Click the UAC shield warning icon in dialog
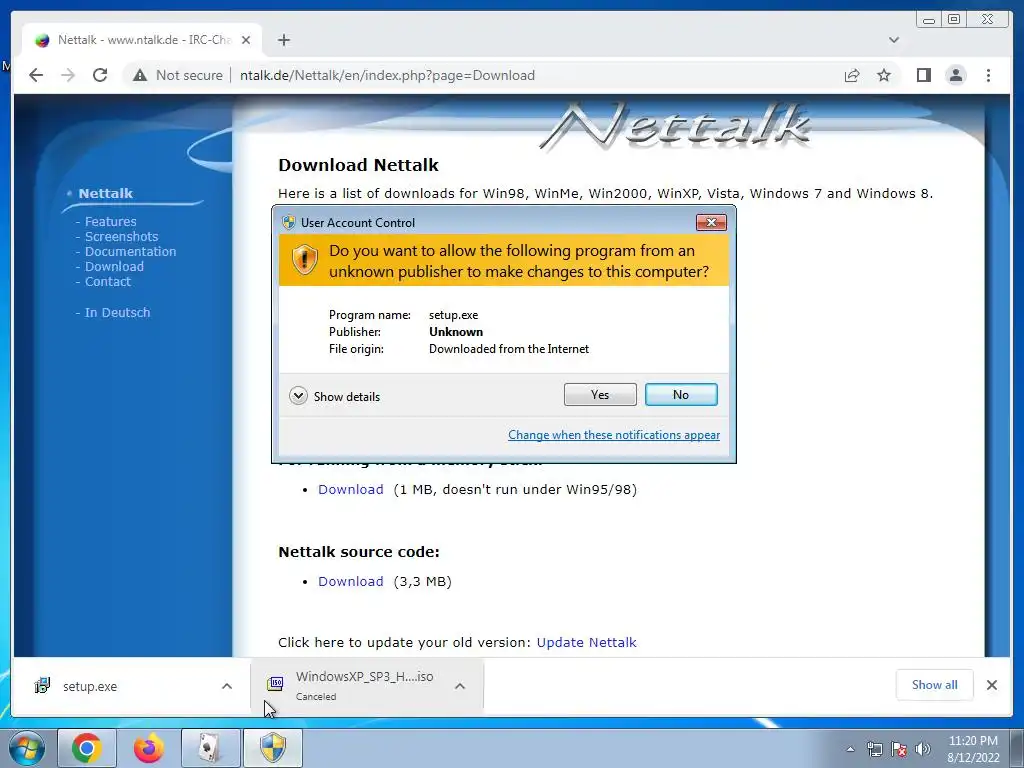Viewport: 1024px width, 768px height. tap(304, 260)
